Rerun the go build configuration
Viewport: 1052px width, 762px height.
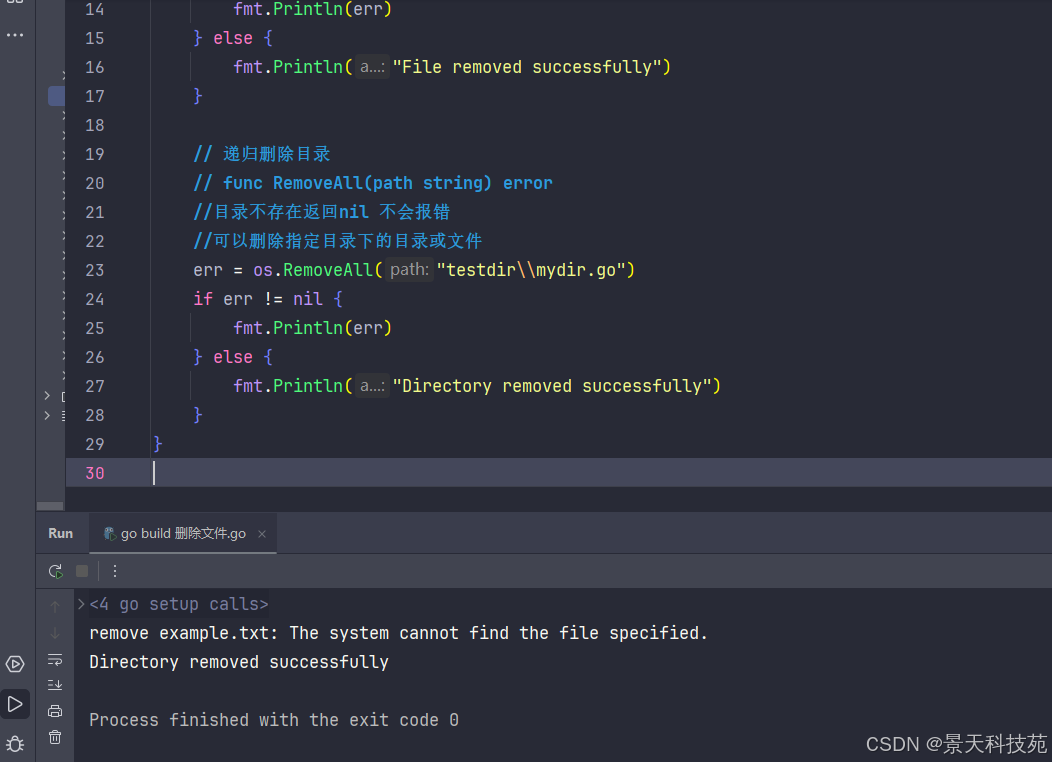pos(55,571)
